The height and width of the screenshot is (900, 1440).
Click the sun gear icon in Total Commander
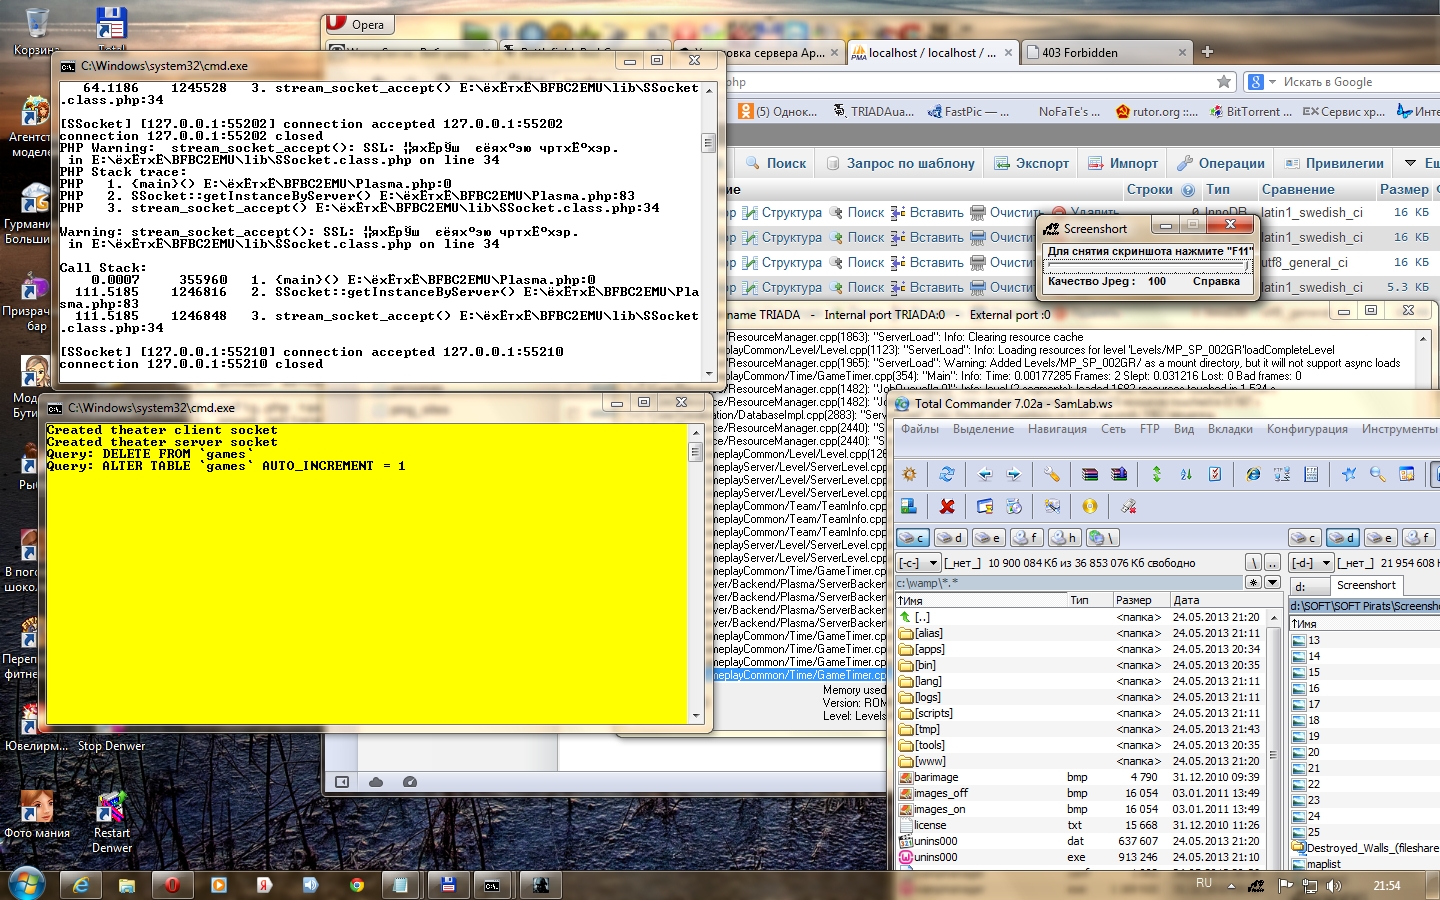909,474
